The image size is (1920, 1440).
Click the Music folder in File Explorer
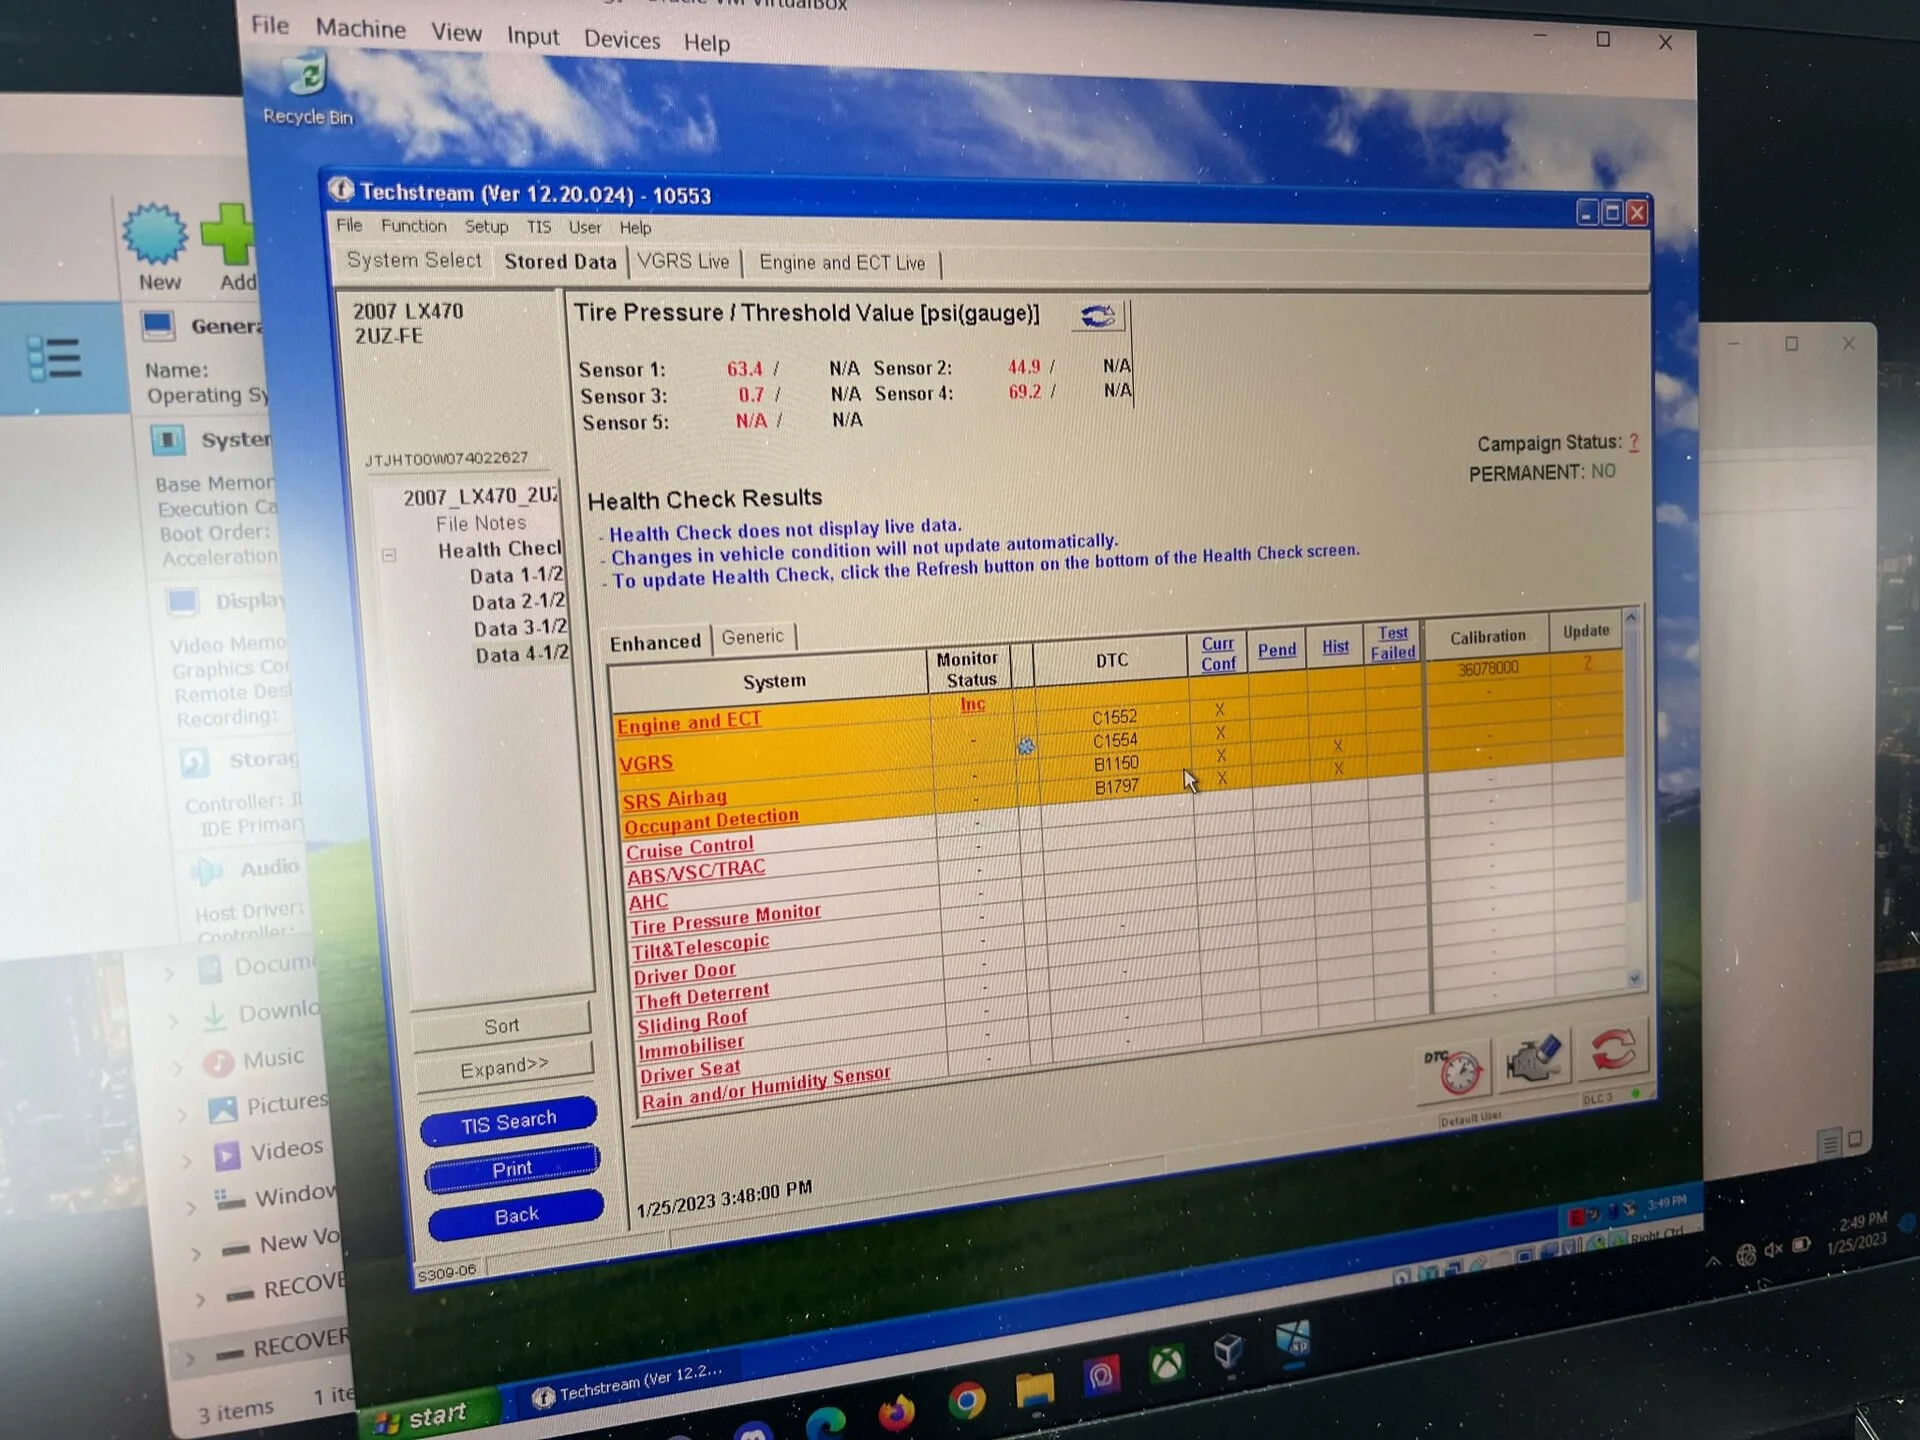[x=254, y=1059]
